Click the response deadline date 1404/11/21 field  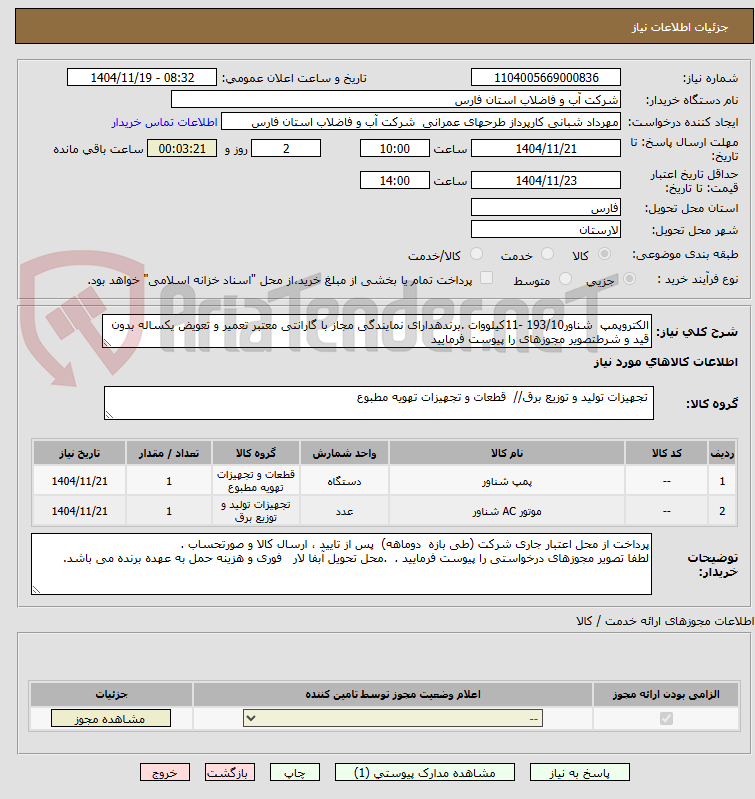click(x=546, y=148)
